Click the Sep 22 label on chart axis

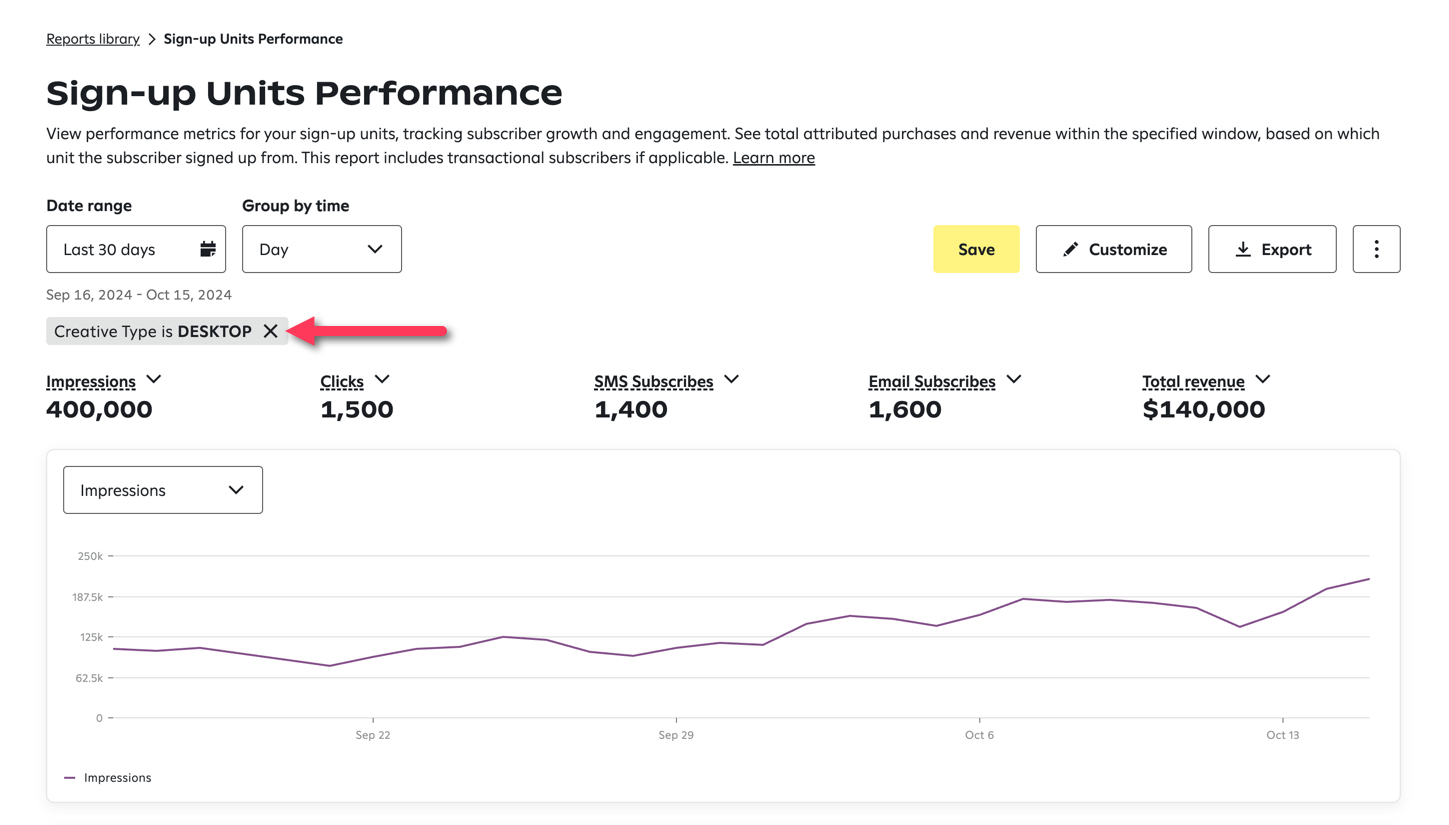(372, 735)
